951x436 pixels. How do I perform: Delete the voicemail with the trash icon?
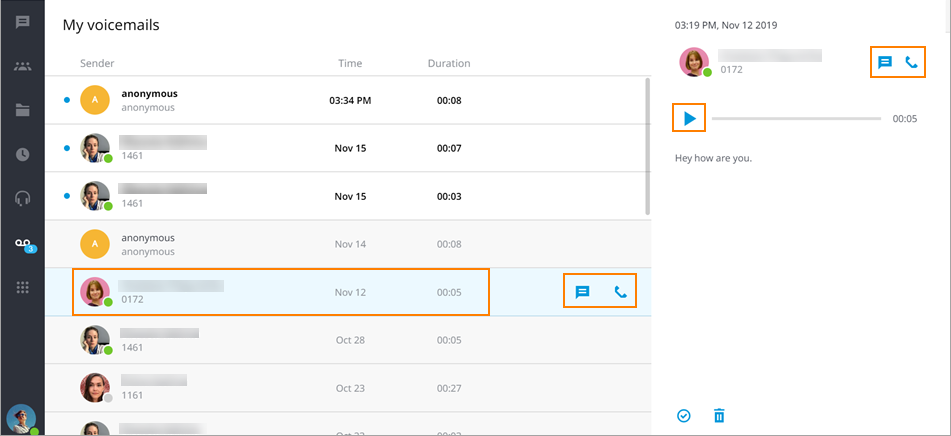pyautogui.click(x=719, y=416)
